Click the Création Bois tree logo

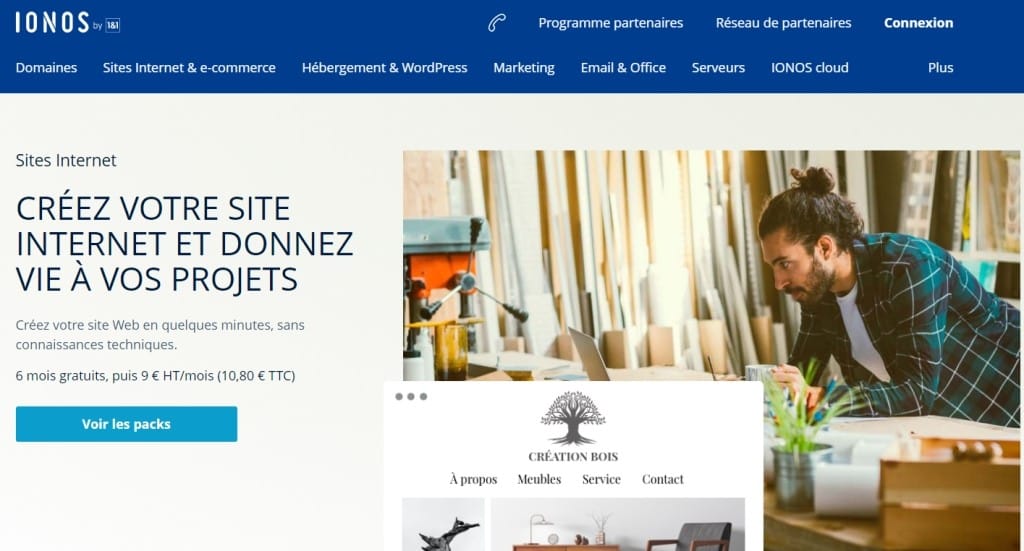(x=573, y=418)
